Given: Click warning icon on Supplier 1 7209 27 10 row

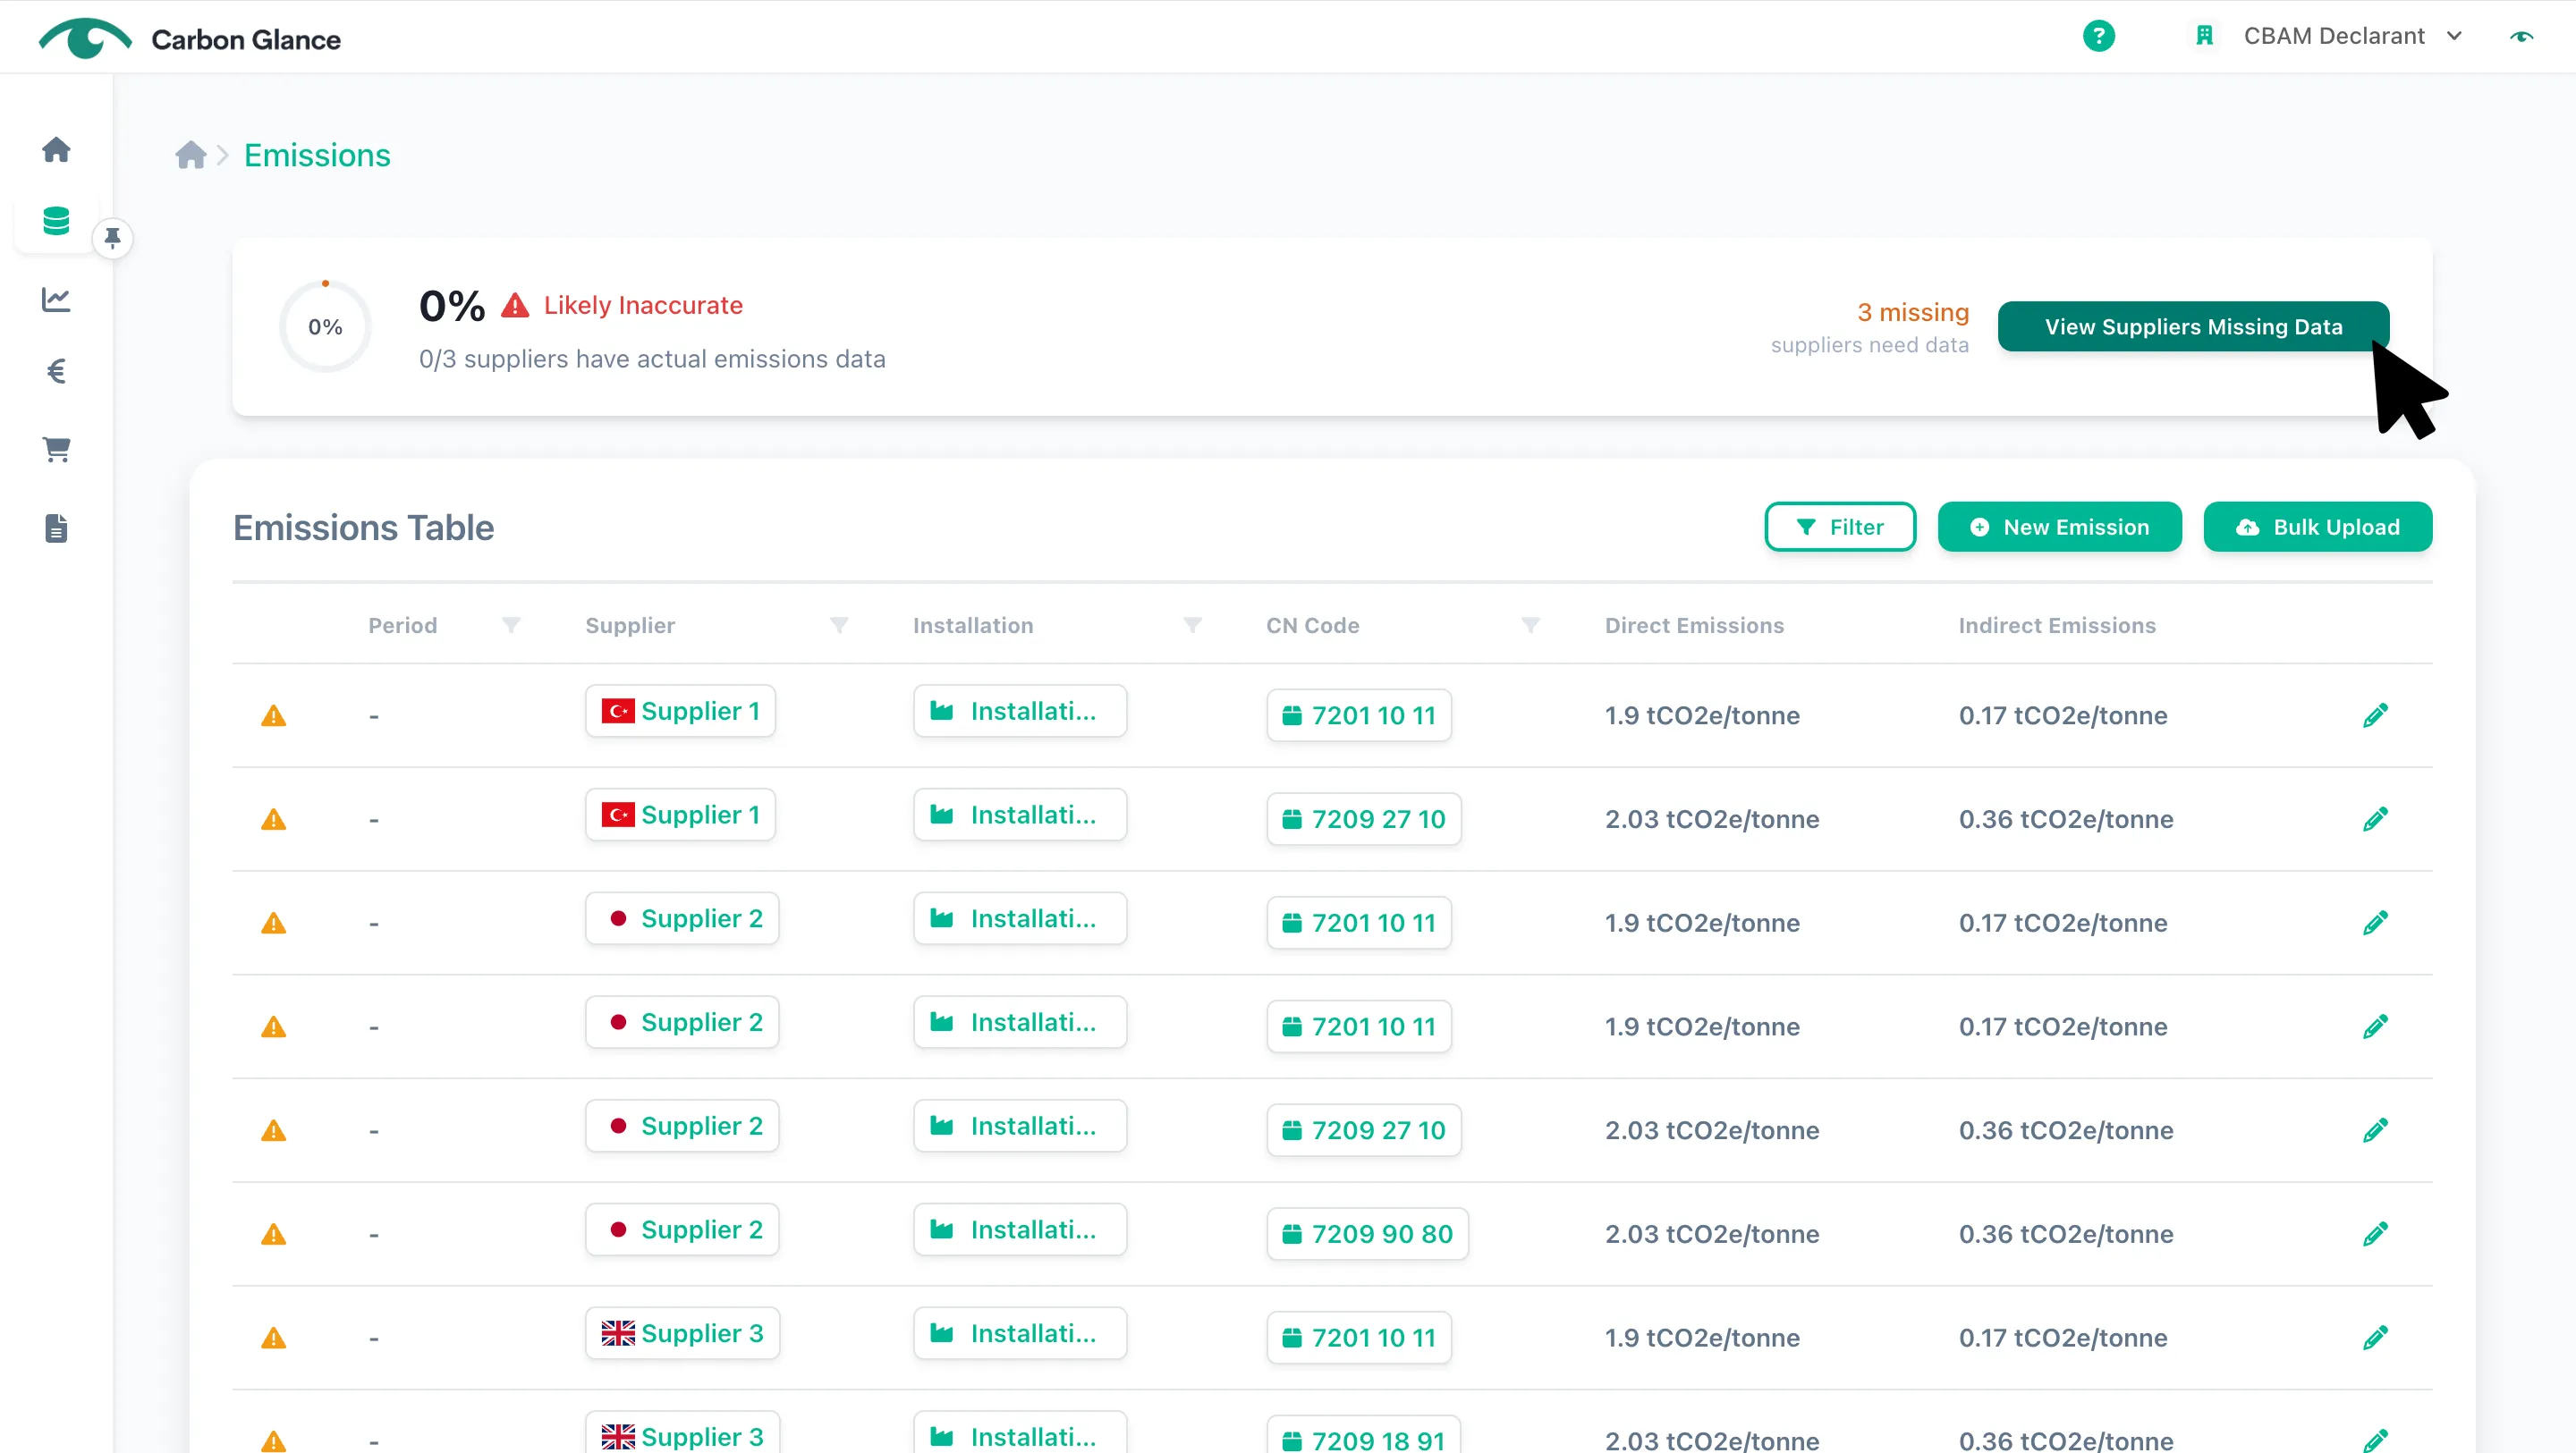Looking at the screenshot, I should (x=273, y=820).
